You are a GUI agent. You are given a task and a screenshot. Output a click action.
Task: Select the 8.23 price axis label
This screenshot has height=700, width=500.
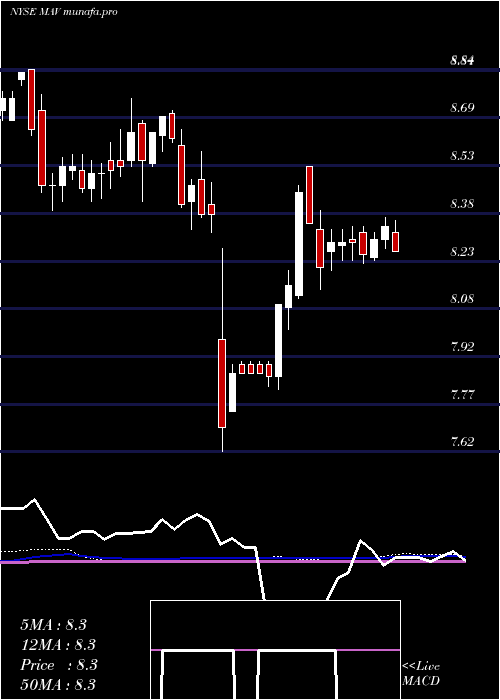point(462,251)
